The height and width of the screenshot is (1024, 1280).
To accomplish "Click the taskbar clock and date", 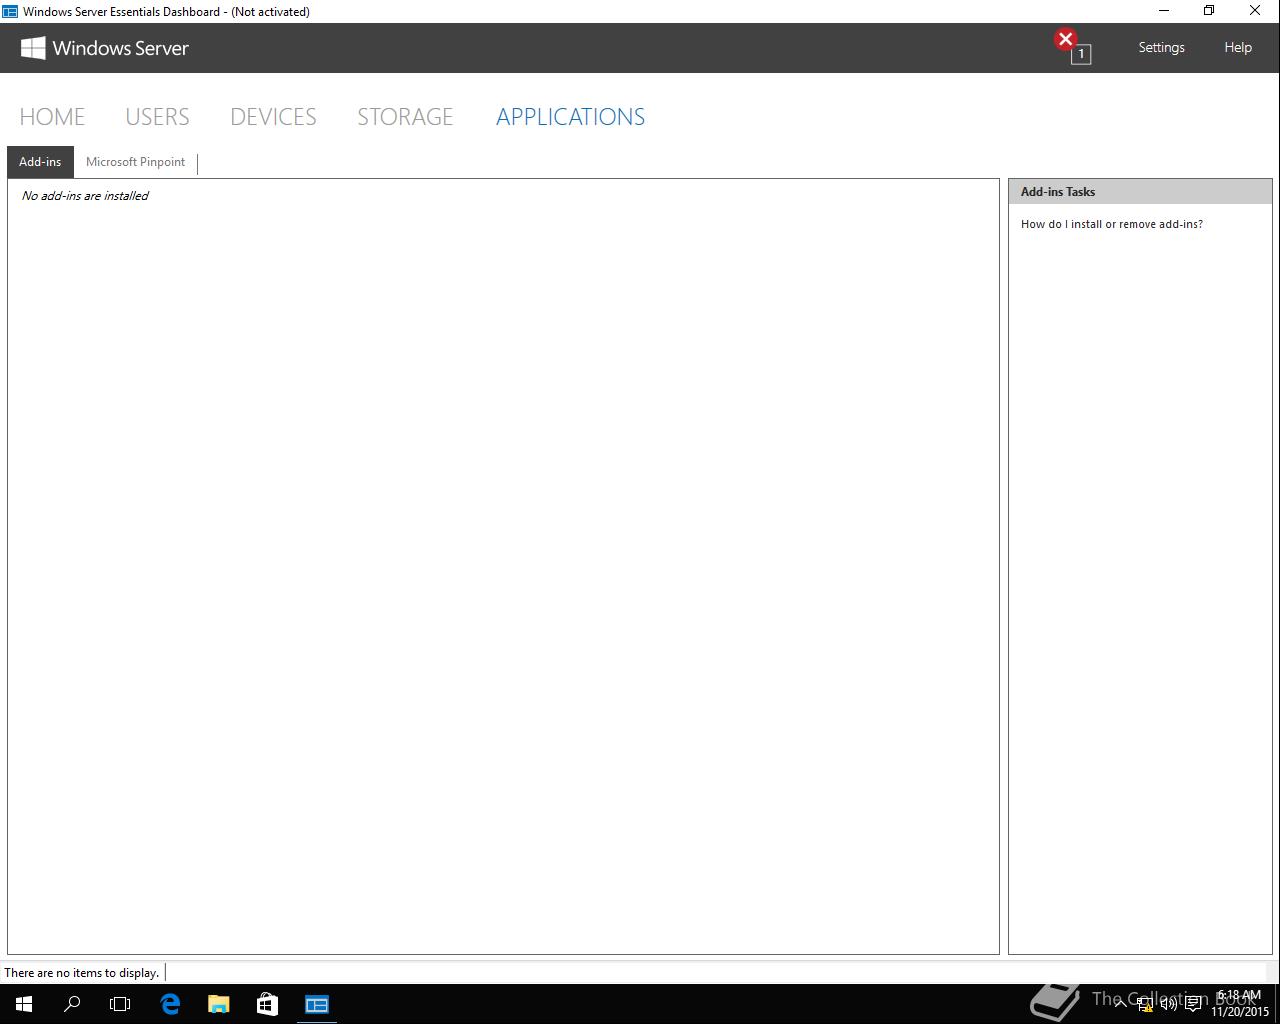I will click(1240, 1004).
